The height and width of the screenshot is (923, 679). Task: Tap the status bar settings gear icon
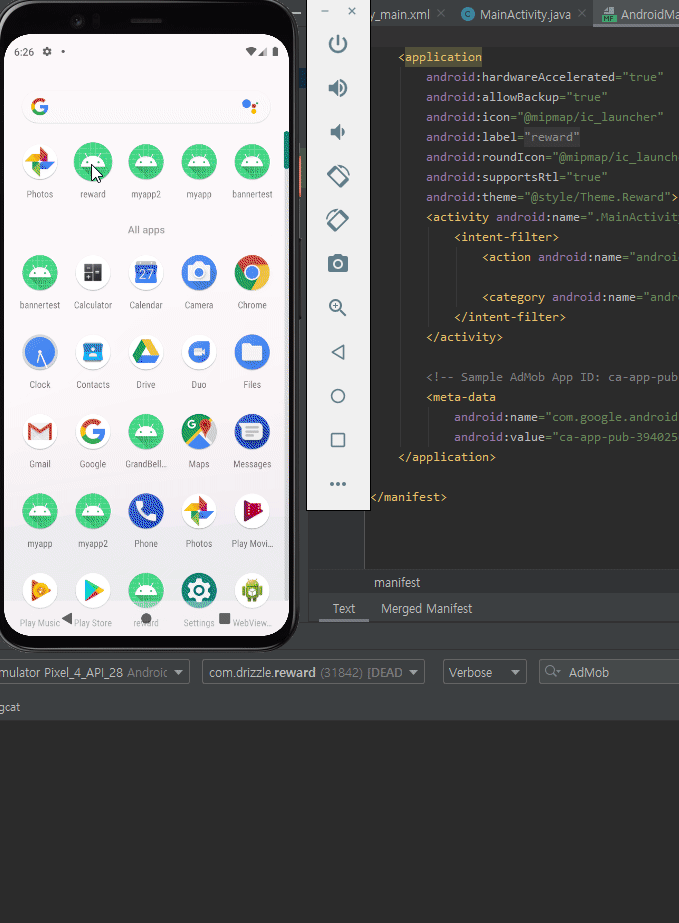coord(47,52)
